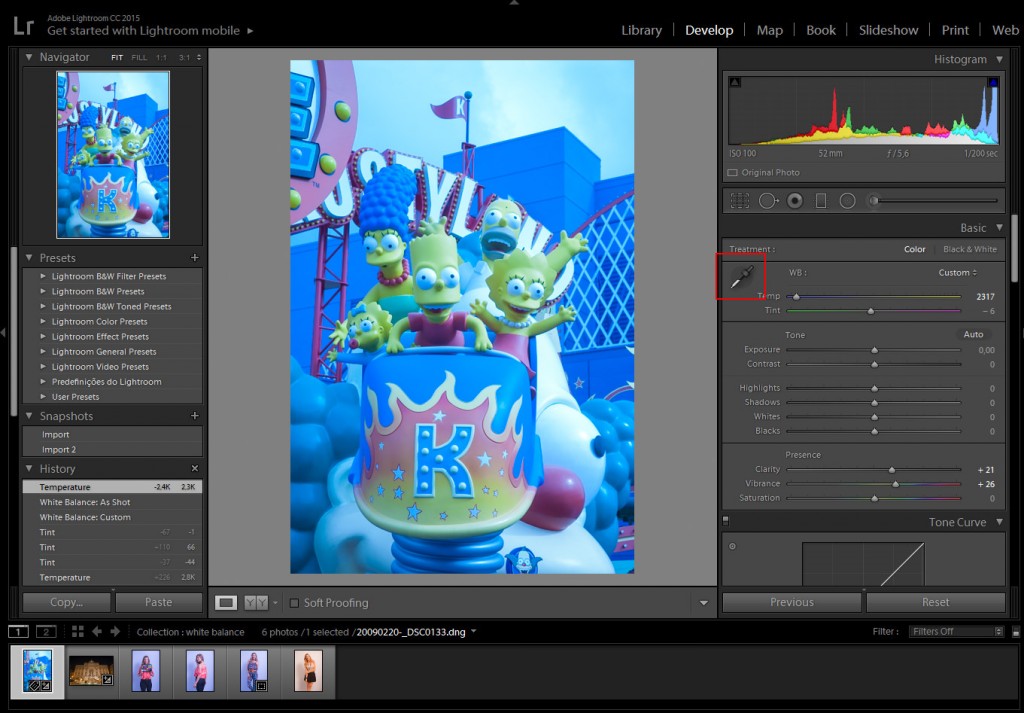Click the Vibrance slider handle
Viewport: 1024px width, 713px height.
click(x=895, y=484)
